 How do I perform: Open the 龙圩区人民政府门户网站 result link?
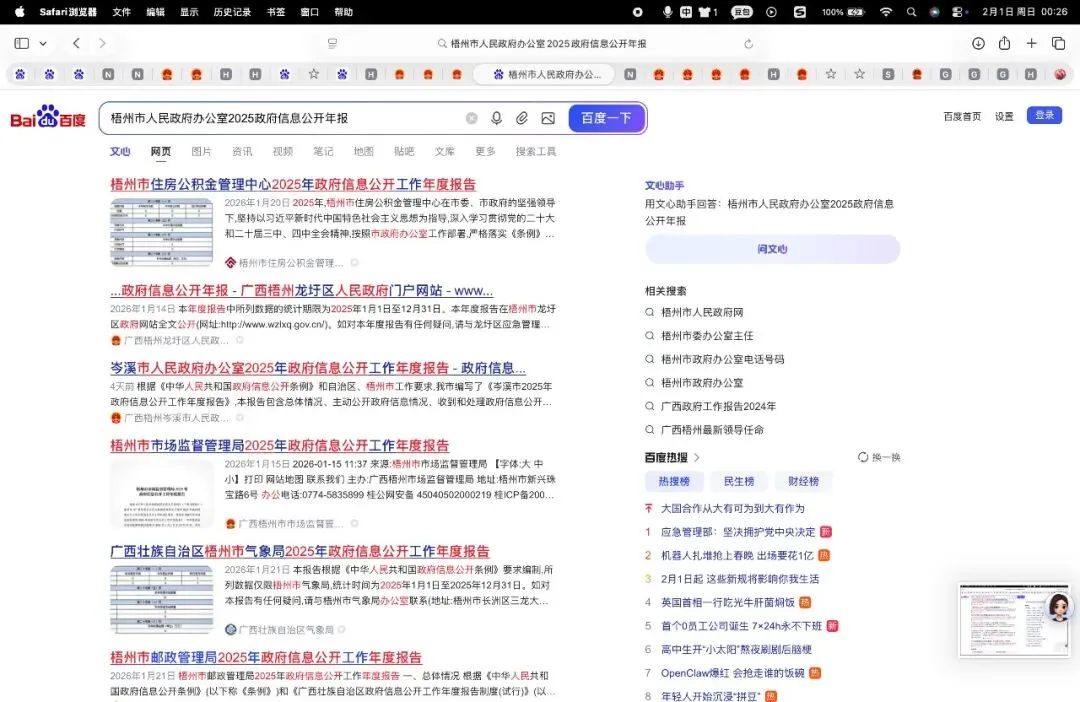(301, 291)
